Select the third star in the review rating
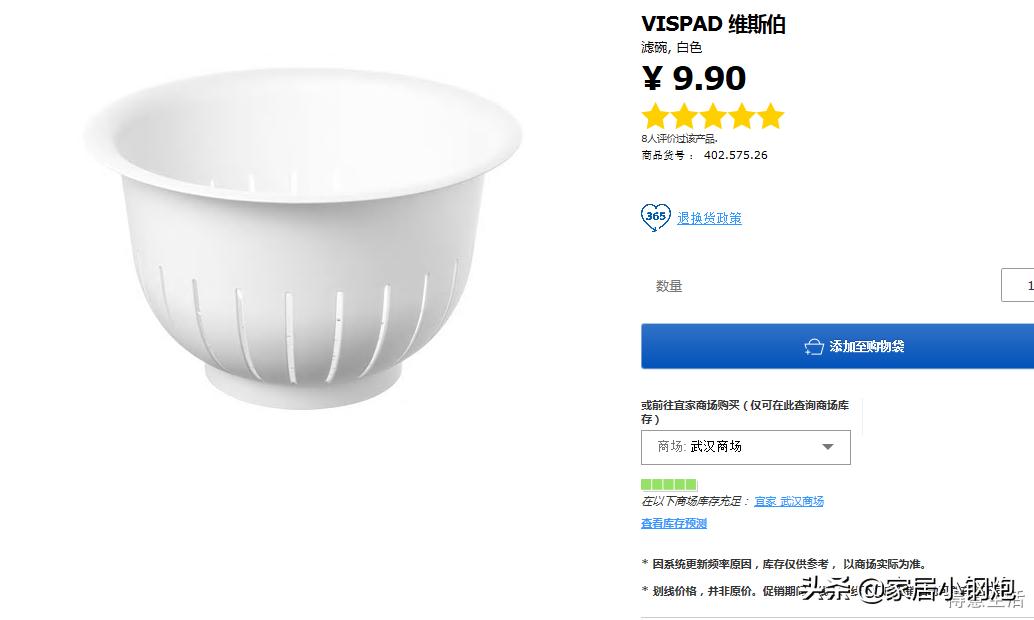This screenshot has height=620, width=1034. [x=713, y=116]
